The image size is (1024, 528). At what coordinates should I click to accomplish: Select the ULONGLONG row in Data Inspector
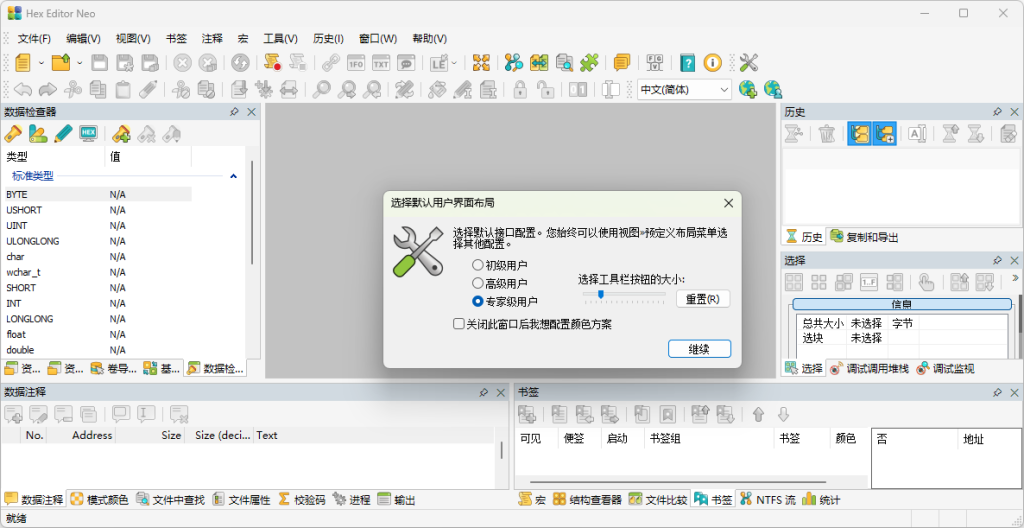[x=98, y=241]
